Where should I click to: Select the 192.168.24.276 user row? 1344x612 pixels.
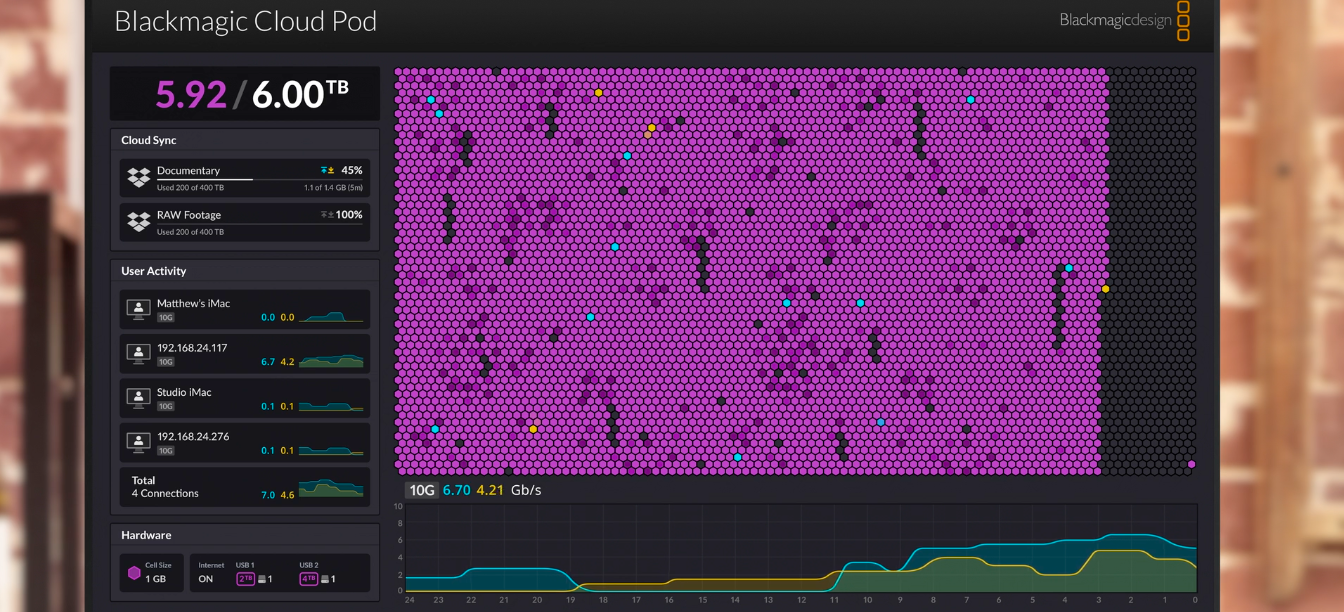(245, 442)
